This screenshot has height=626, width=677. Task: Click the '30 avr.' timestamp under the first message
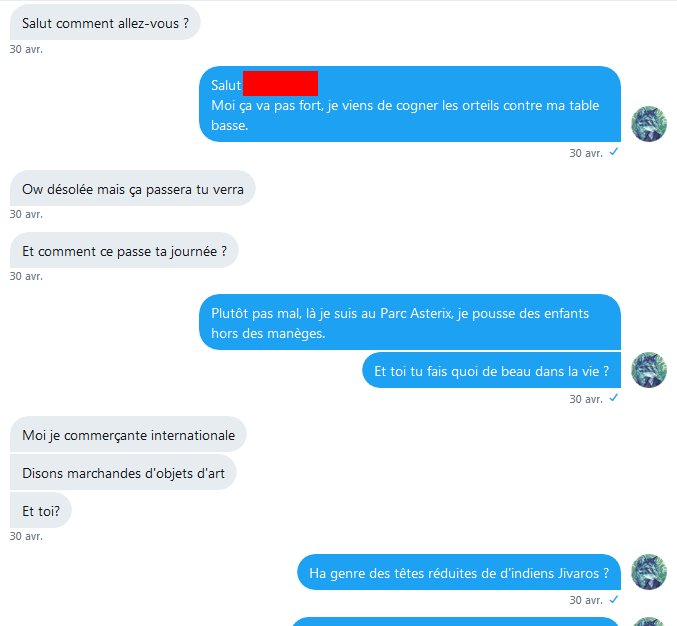(26, 49)
